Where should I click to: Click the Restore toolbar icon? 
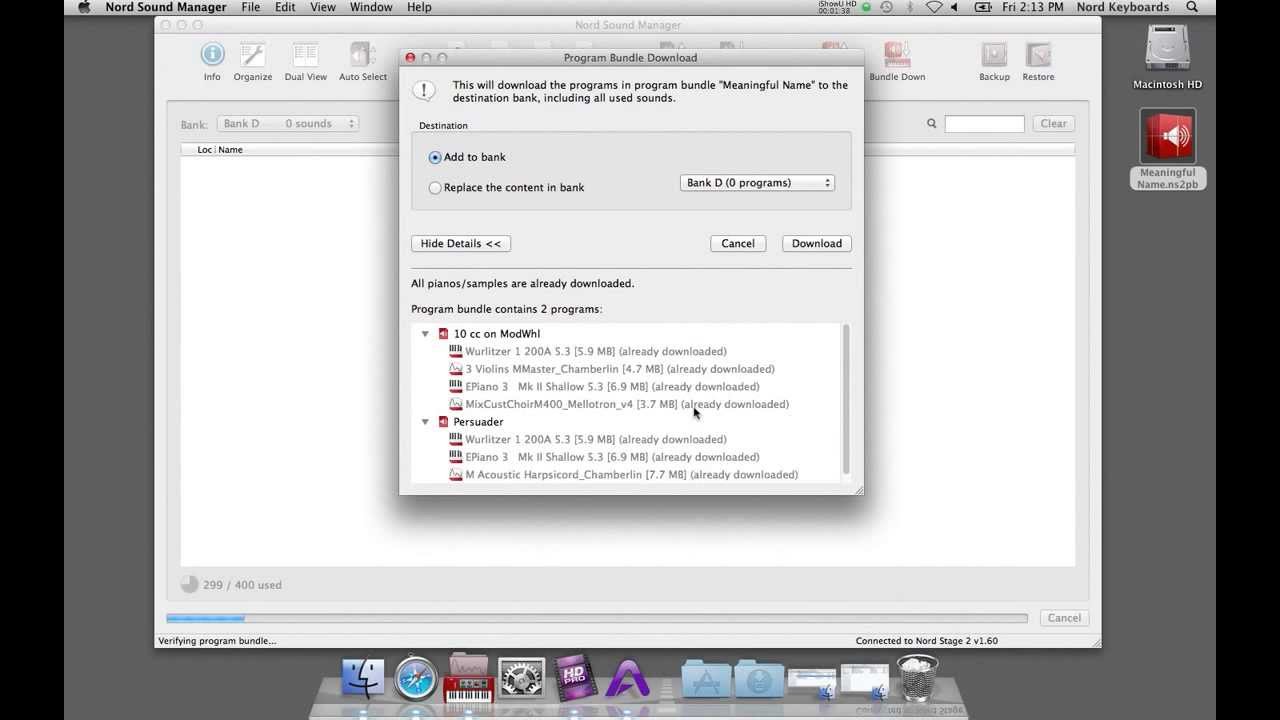(x=1038, y=61)
